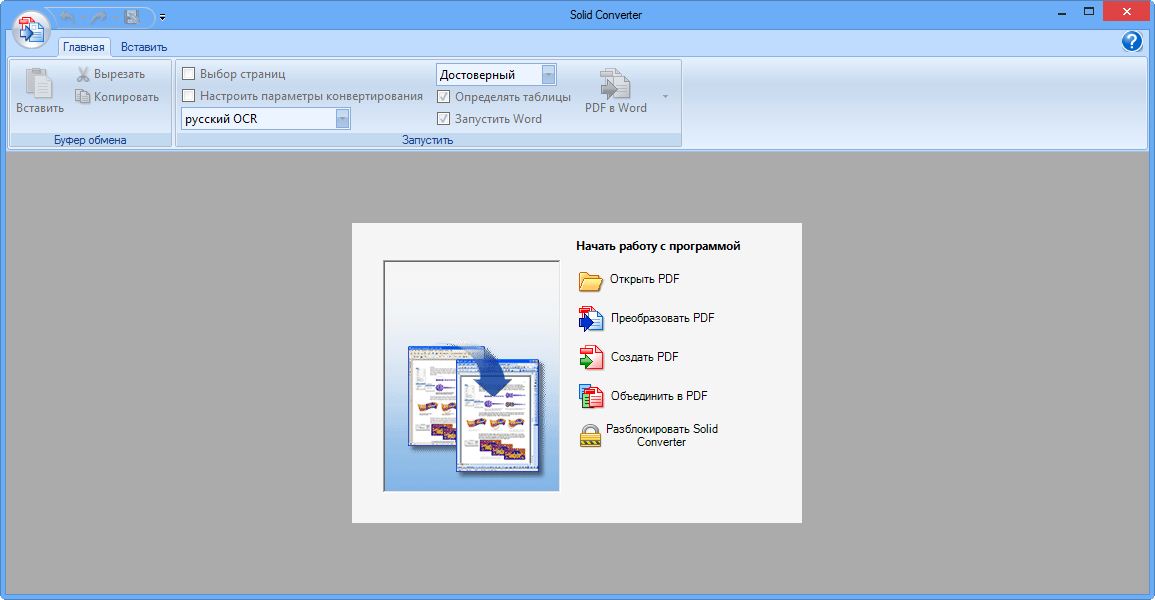Screen dimensions: 1155x600
Task: Toggle the Запустить Word checkbox
Action: tap(443, 118)
